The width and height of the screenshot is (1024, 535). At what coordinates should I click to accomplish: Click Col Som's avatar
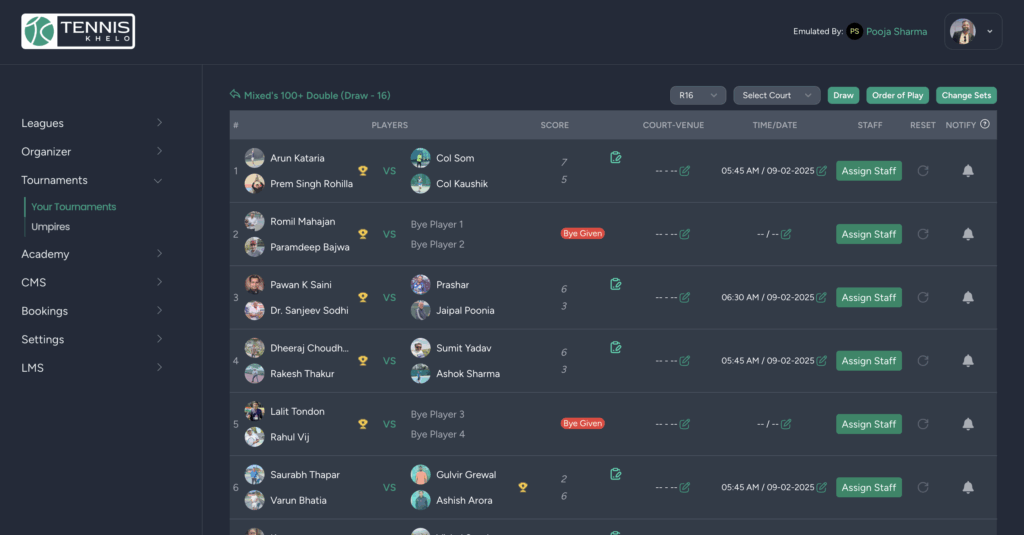(x=420, y=158)
